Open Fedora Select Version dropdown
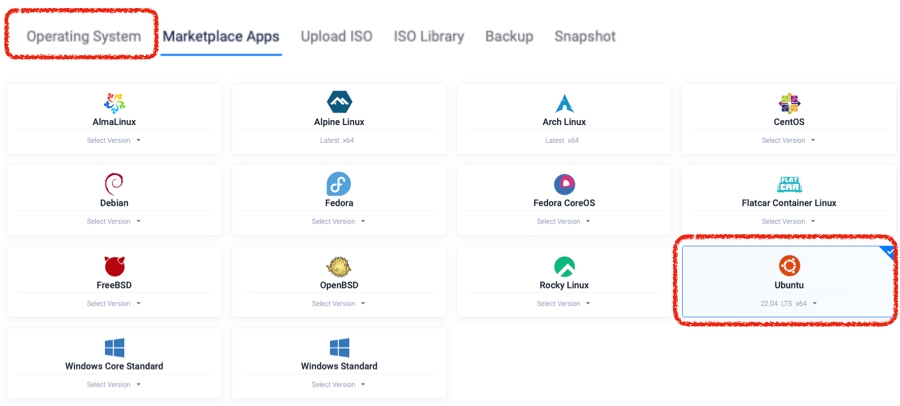Viewport: 900px width, 406px height. point(339,221)
